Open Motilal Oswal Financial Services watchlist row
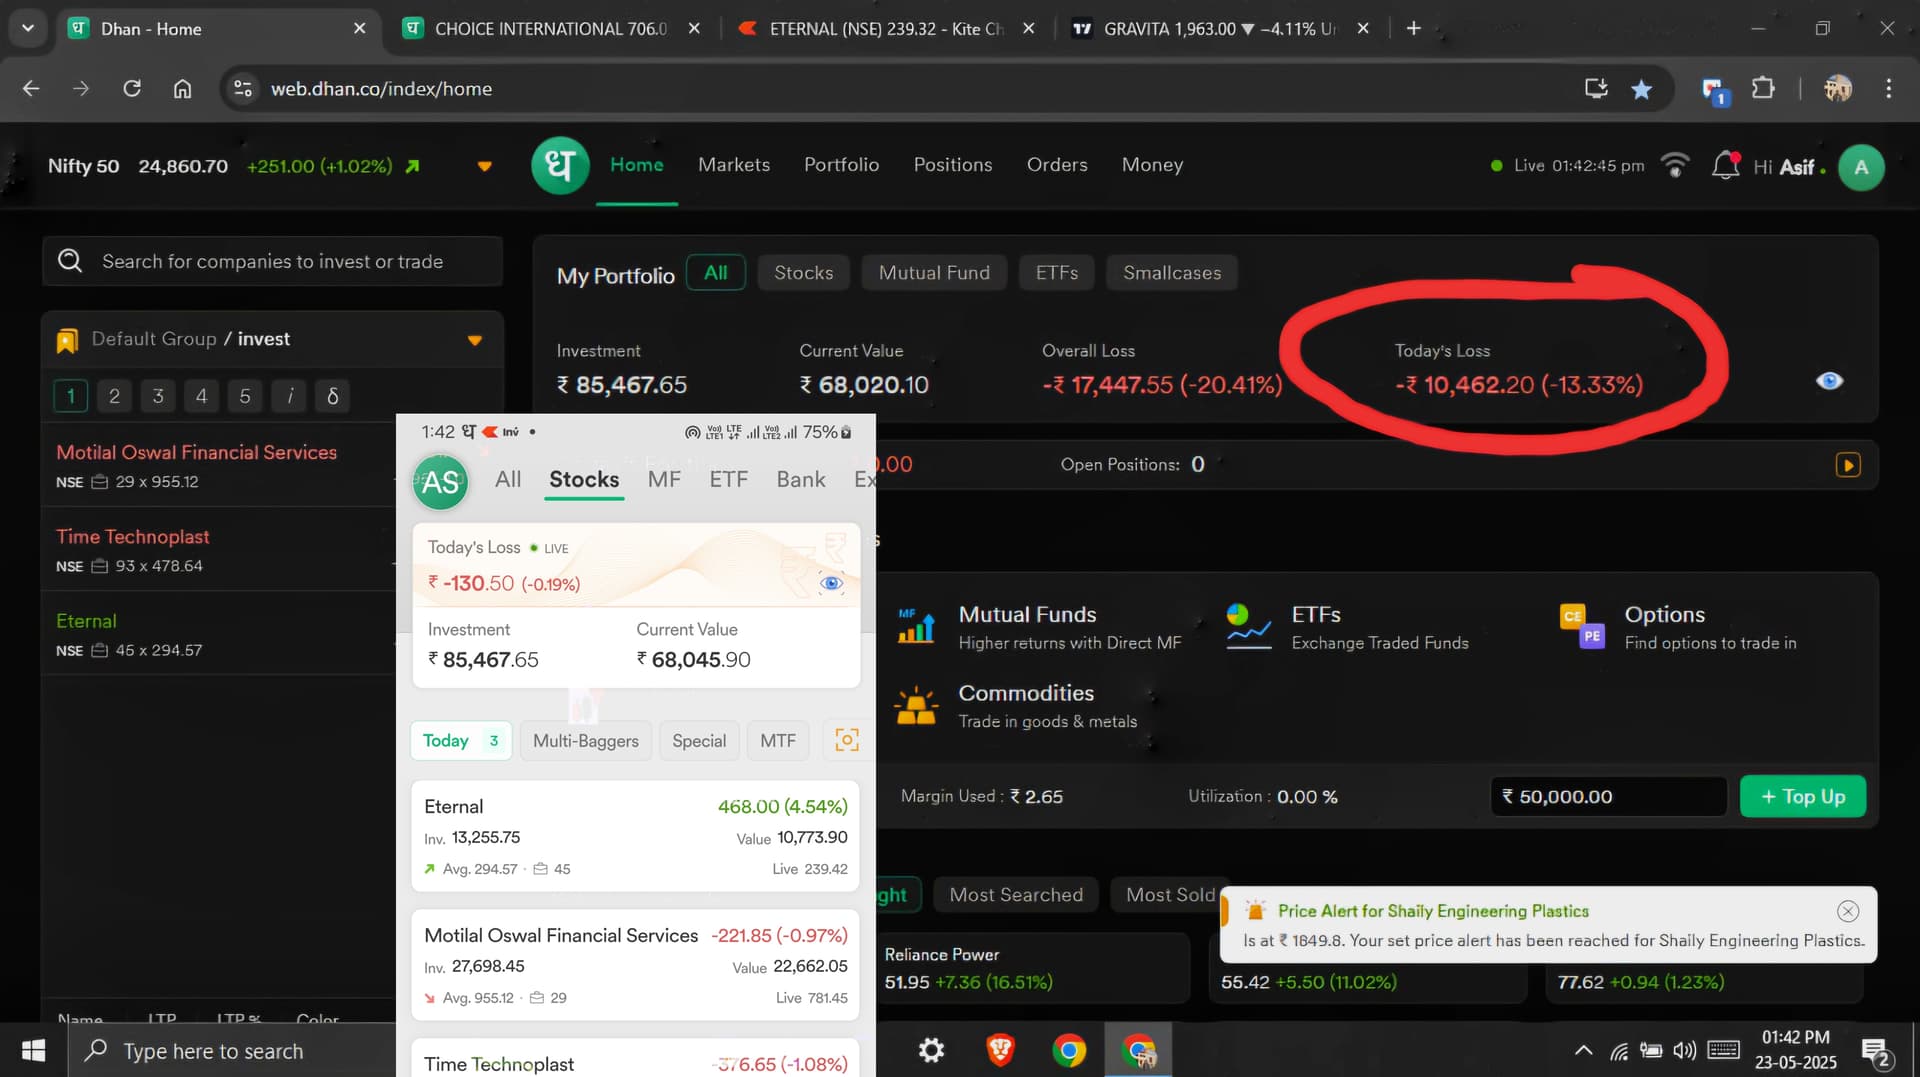Screen dimensions: 1920x1077 click(220, 466)
